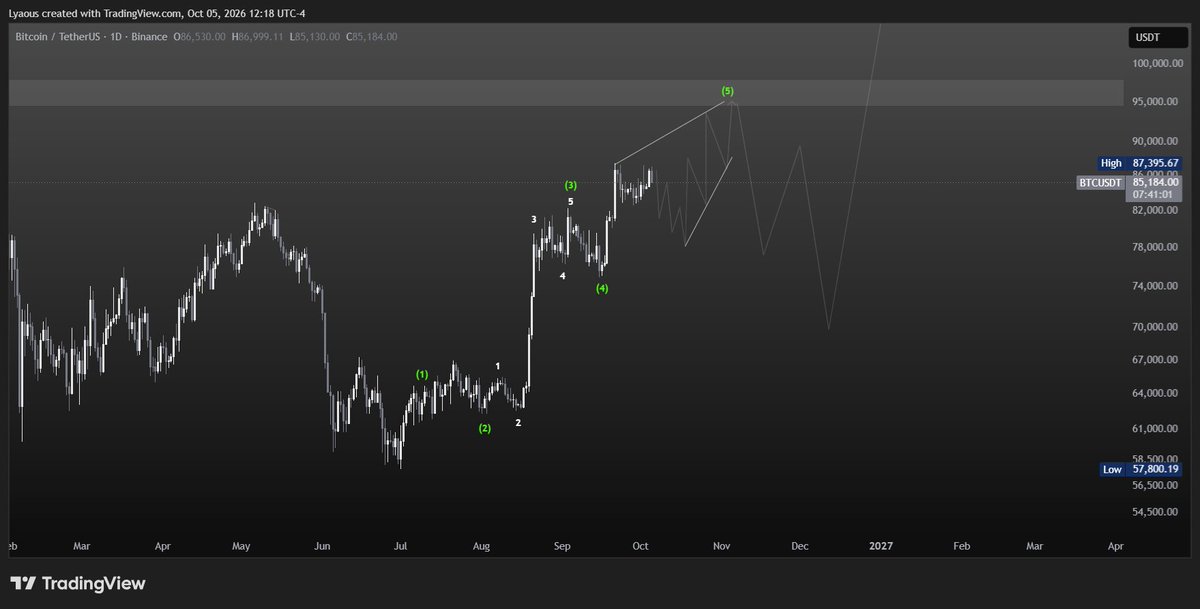Click the green (1) wave label
This screenshot has height=609, width=1200.
pyautogui.click(x=422, y=374)
